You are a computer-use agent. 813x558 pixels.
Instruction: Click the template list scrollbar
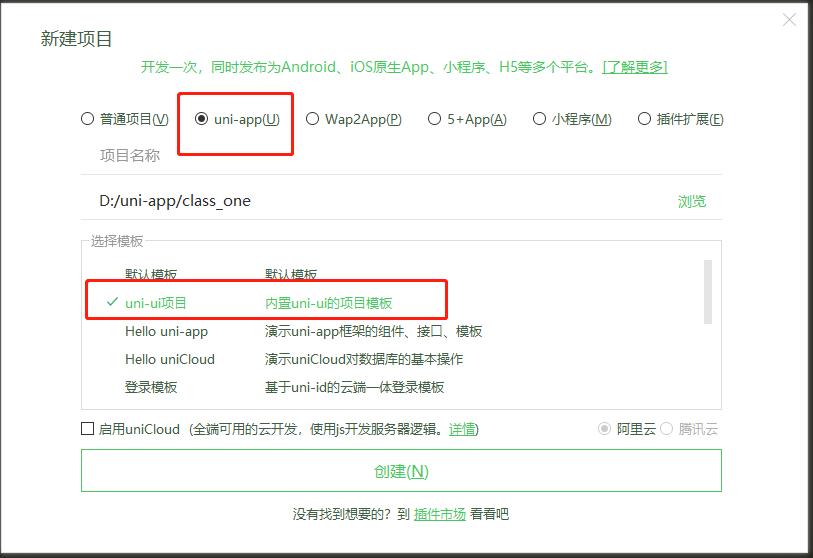pos(708,291)
